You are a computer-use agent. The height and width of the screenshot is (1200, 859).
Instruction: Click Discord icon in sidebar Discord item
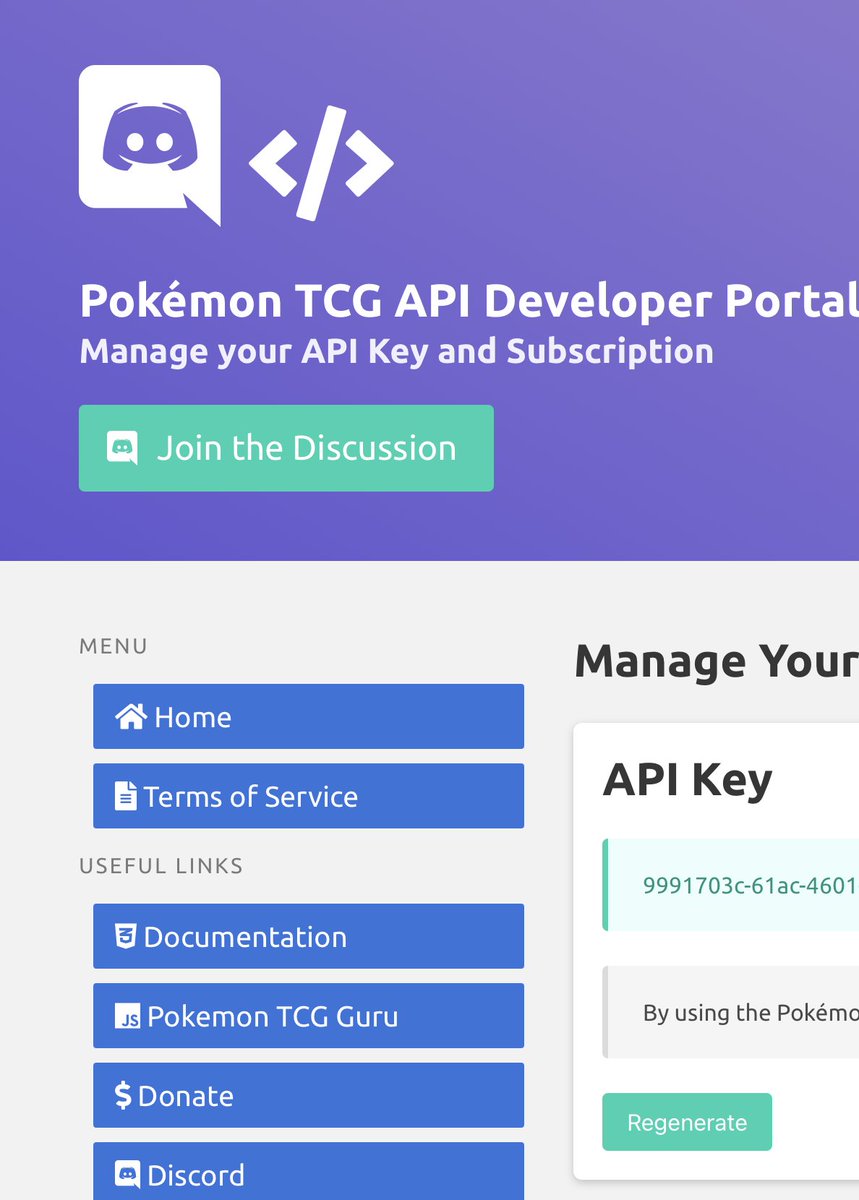(x=128, y=1175)
